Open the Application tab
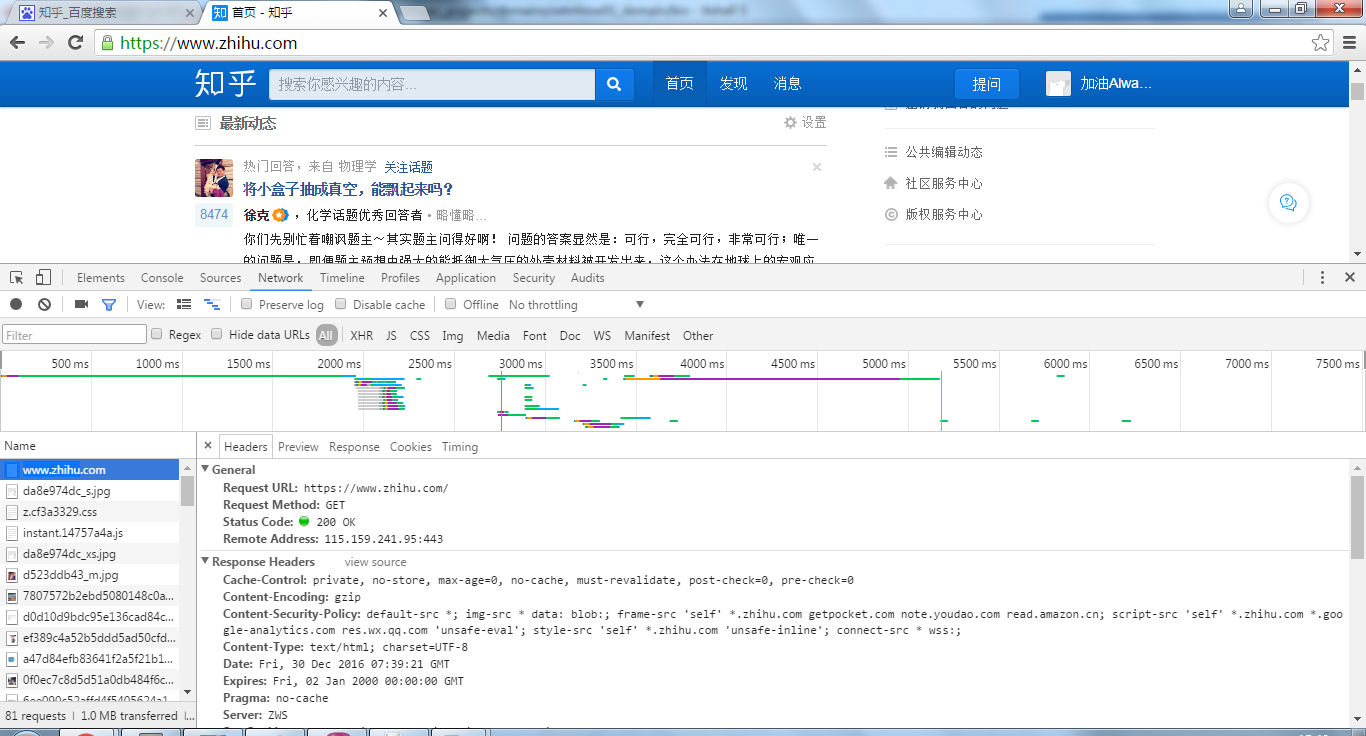 tap(466, 278)
